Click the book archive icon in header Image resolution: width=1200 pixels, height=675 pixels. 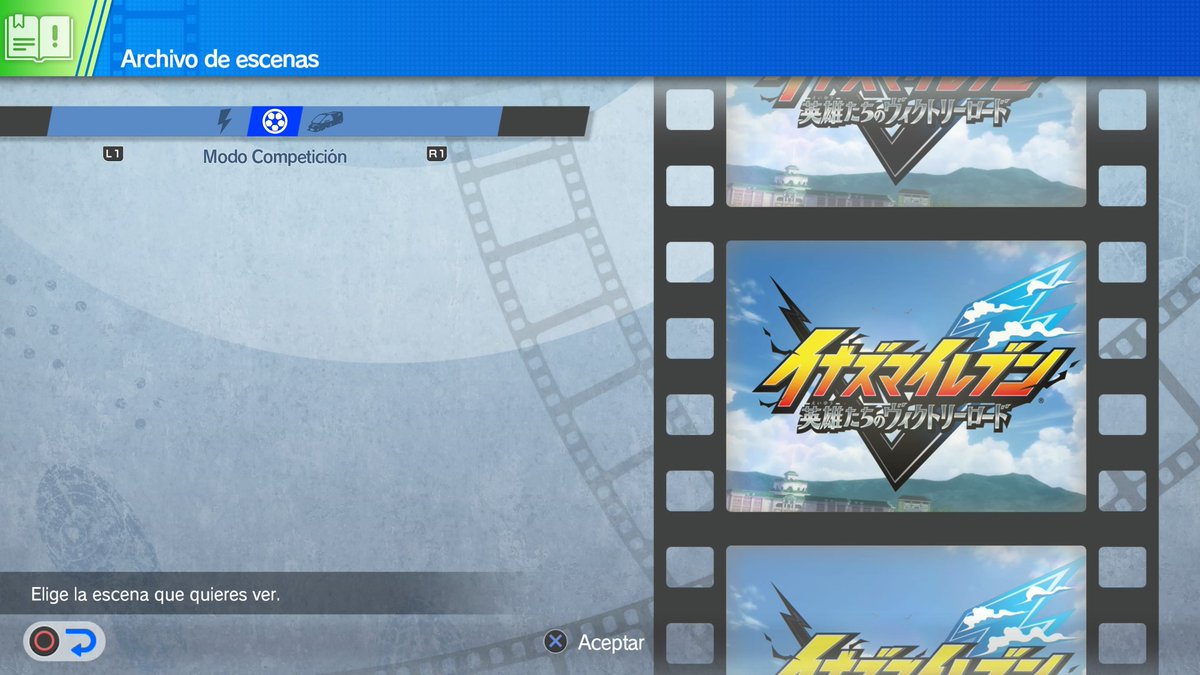tap(38, 38)
